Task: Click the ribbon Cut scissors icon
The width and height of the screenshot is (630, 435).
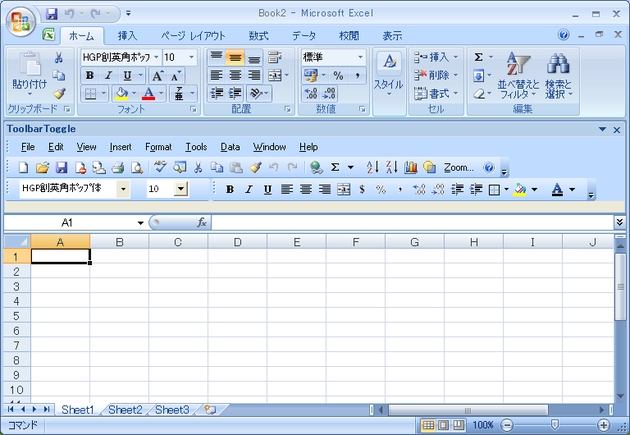Action: (x=59, y=57)
